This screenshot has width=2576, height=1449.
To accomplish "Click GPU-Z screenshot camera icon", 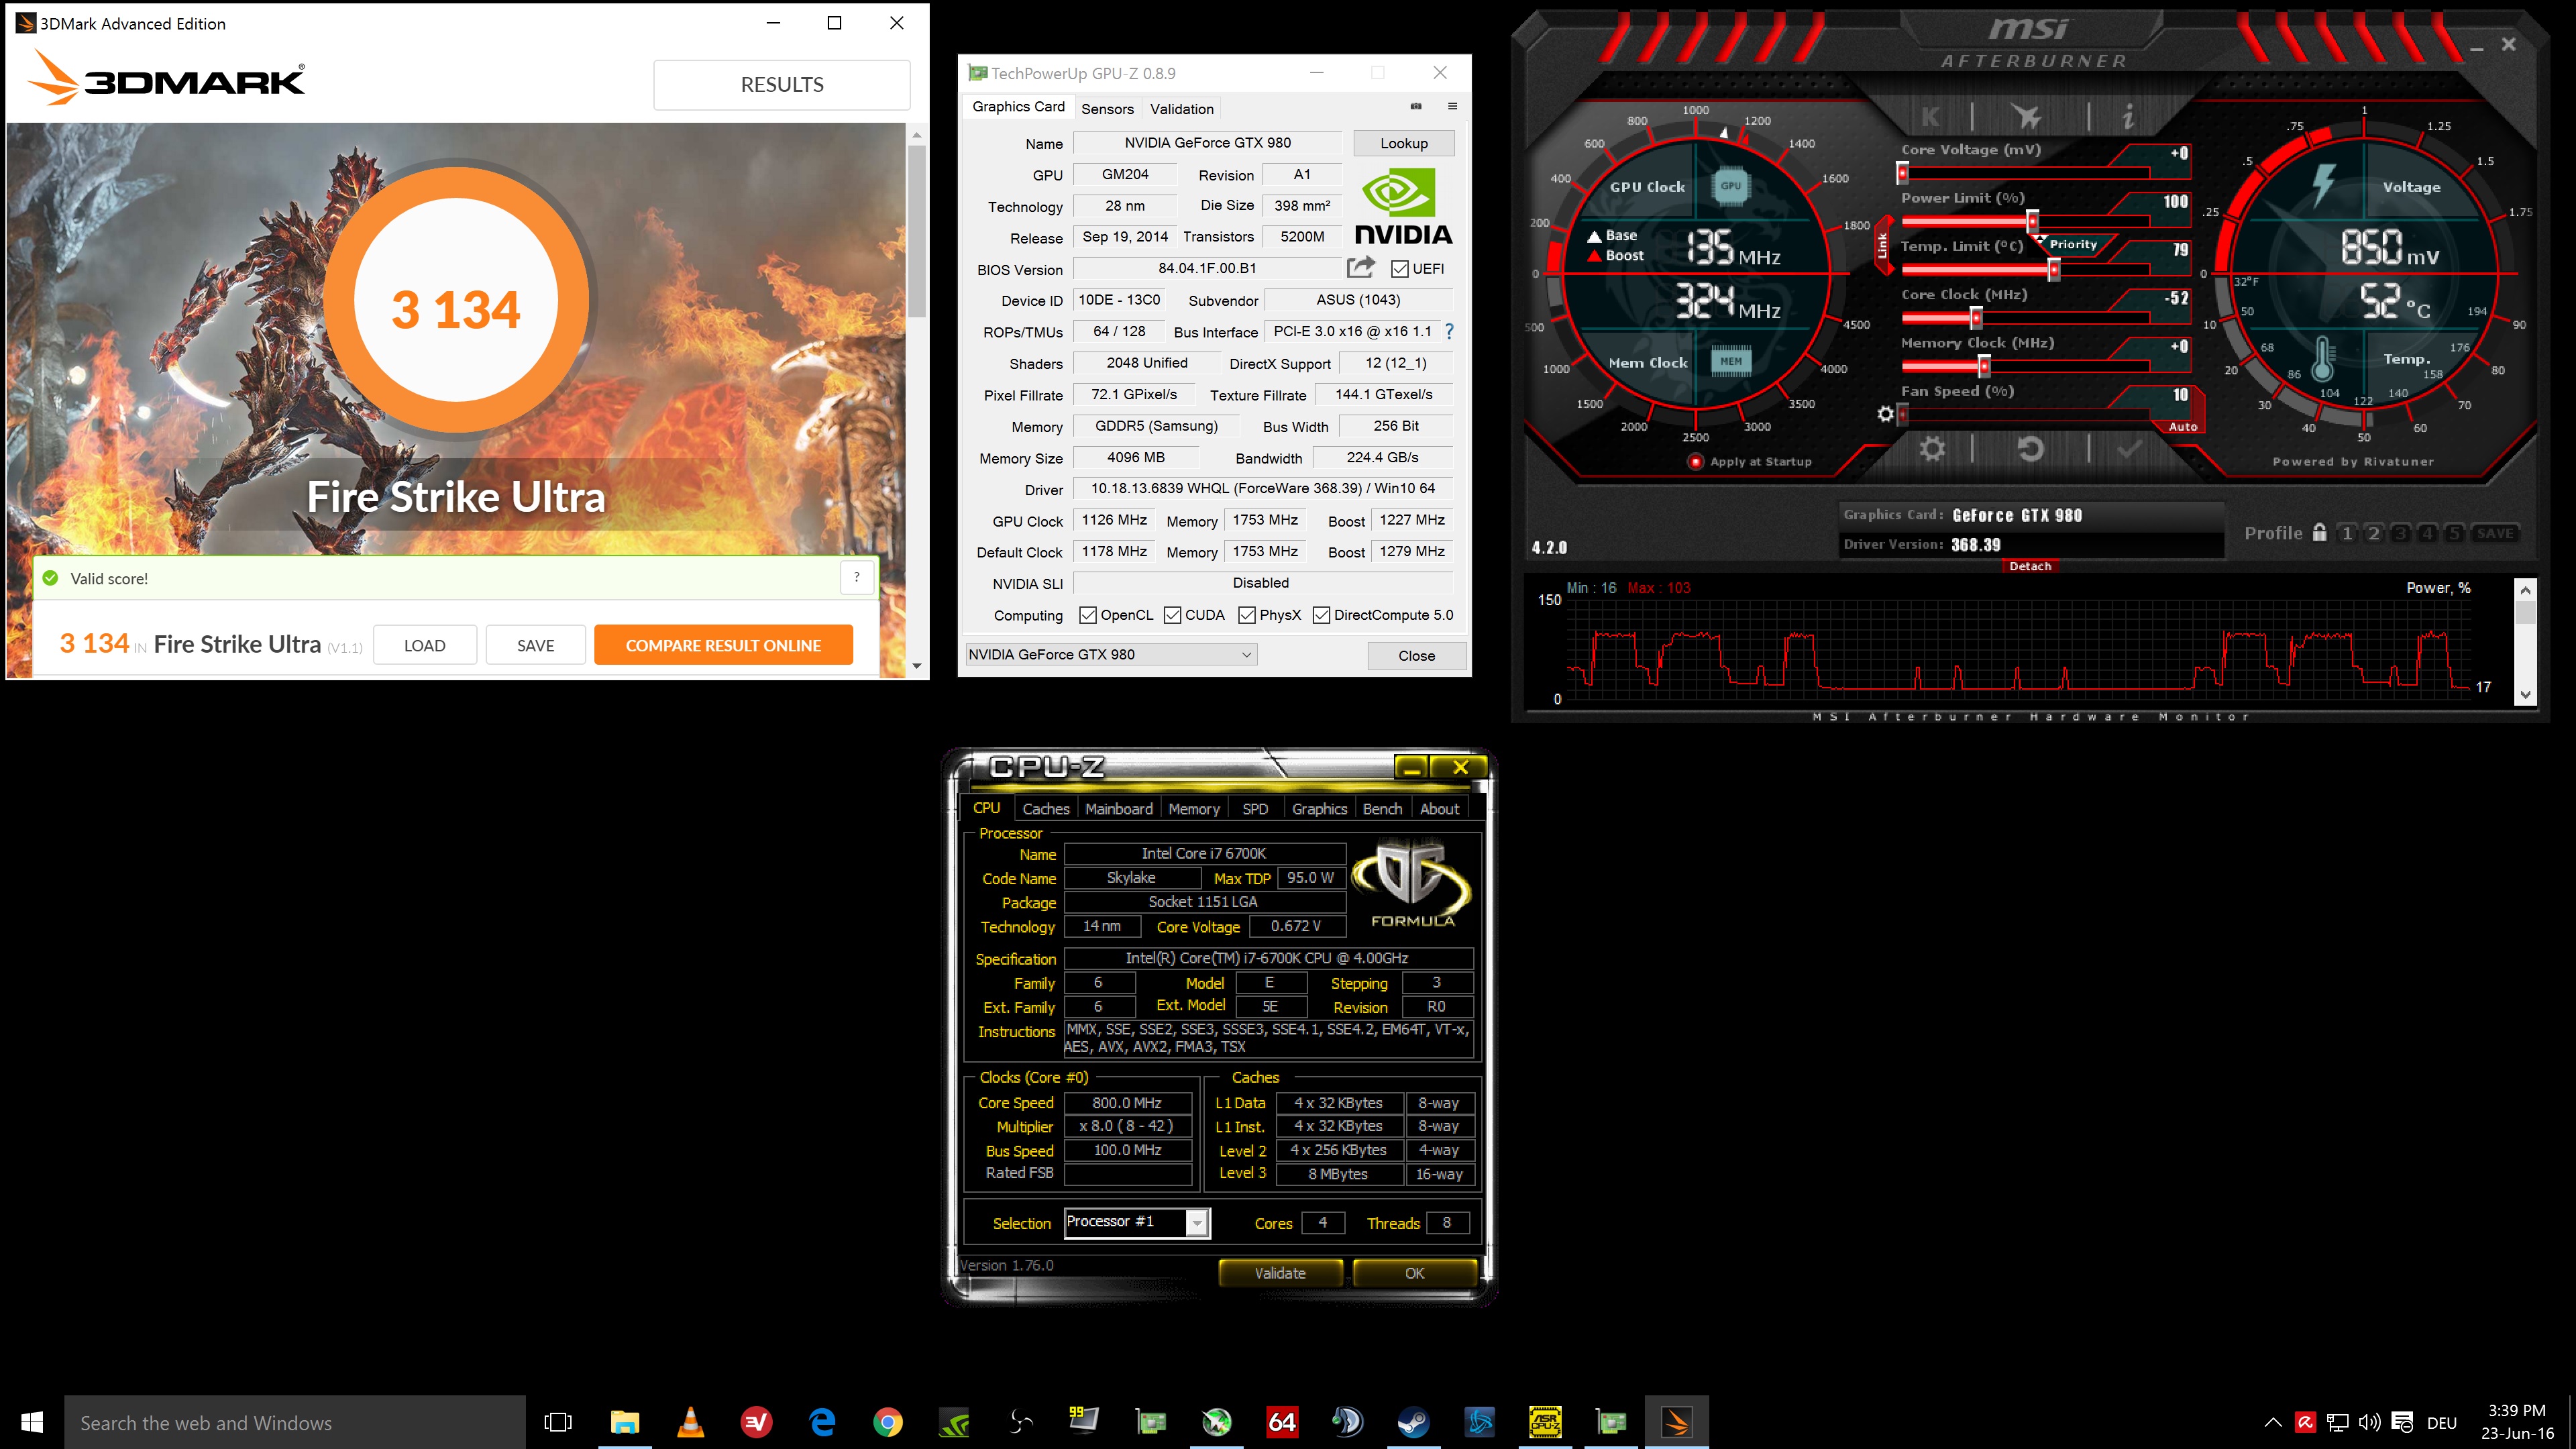I will [x=1416, y=106].
